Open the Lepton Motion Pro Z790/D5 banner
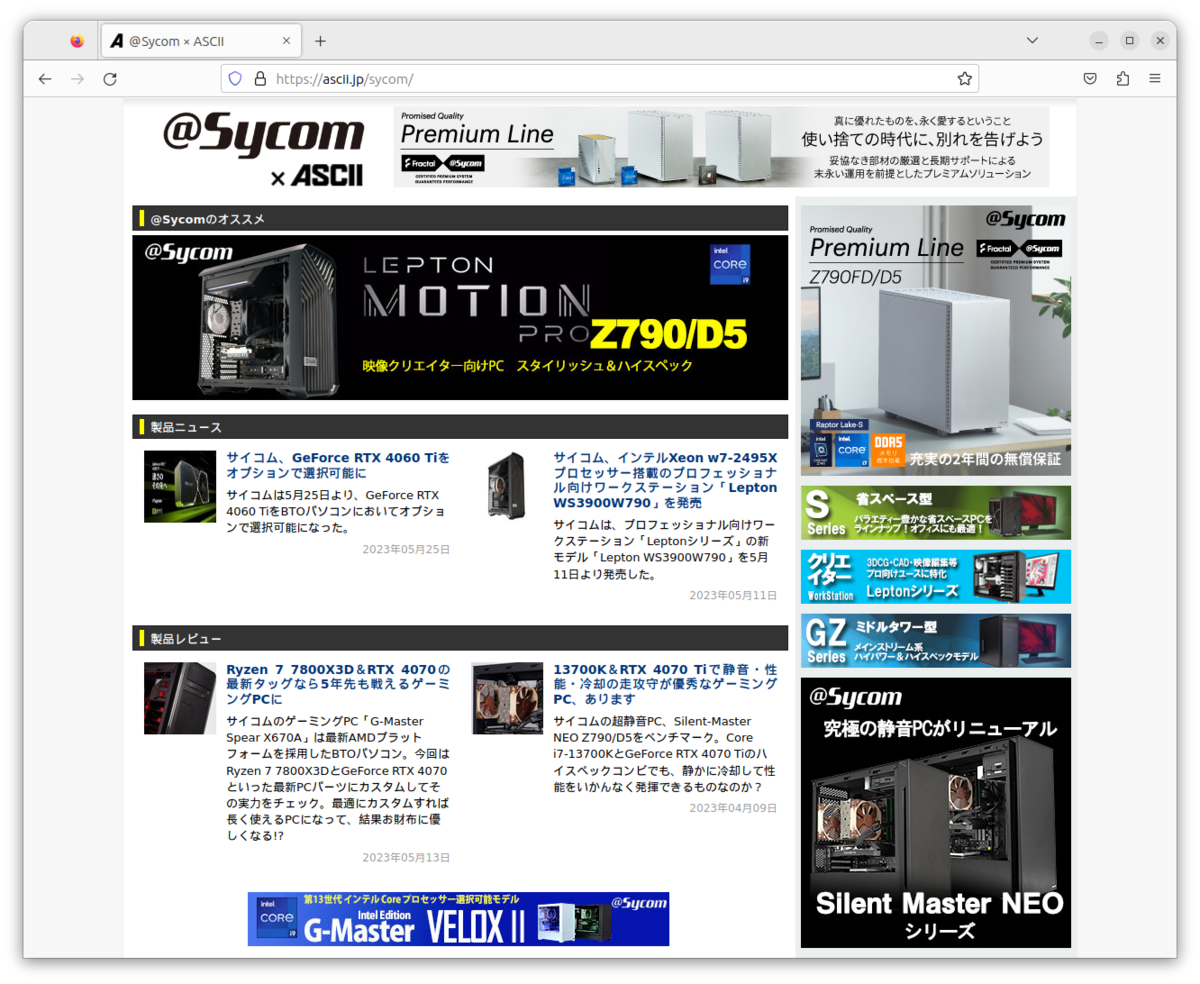Screen dimensions: 1200x984 click(460, 317)
